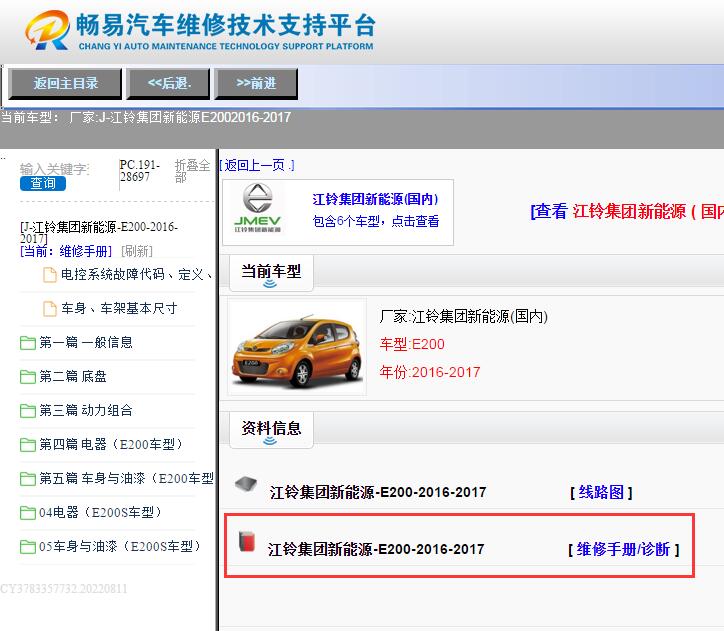Expand the 第二篇 底盘 folder
This screenshot has height=631, width=724.
tap(73, 376)
